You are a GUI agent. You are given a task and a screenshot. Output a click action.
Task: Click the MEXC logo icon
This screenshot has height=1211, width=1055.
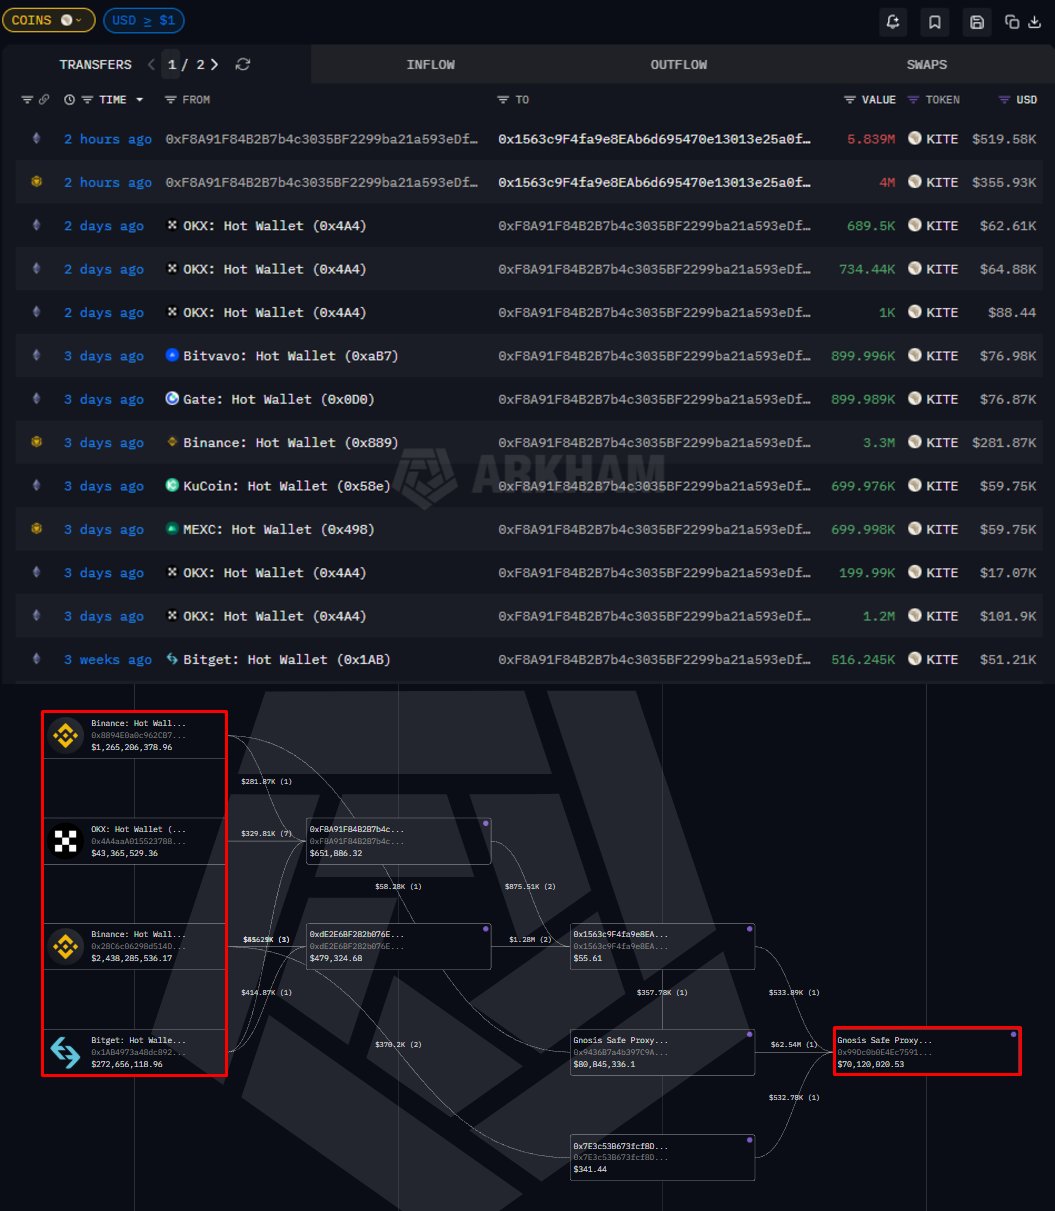click(172, 529)
